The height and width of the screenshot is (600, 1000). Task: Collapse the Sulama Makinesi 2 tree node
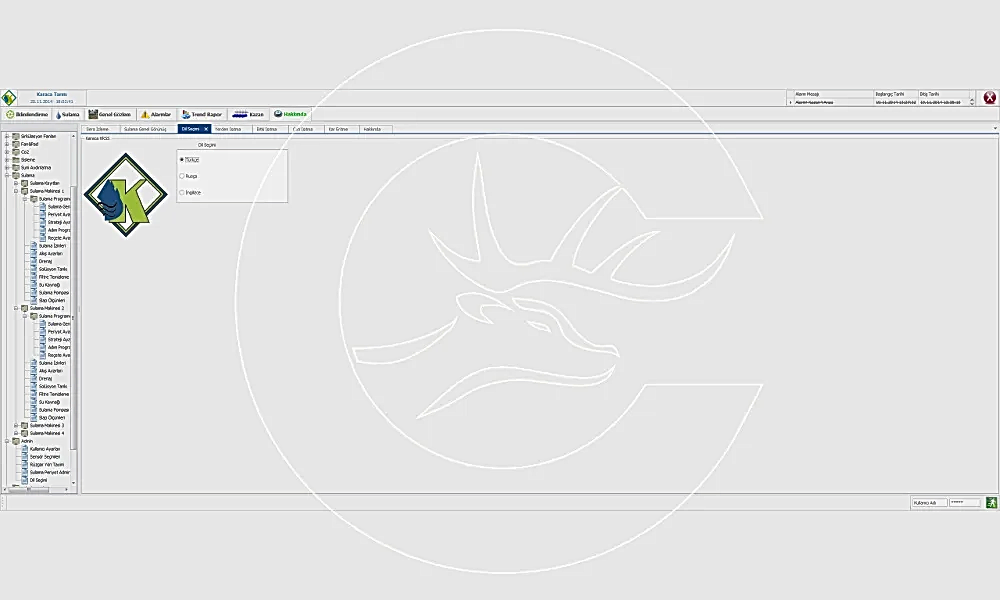pos(16,308)
